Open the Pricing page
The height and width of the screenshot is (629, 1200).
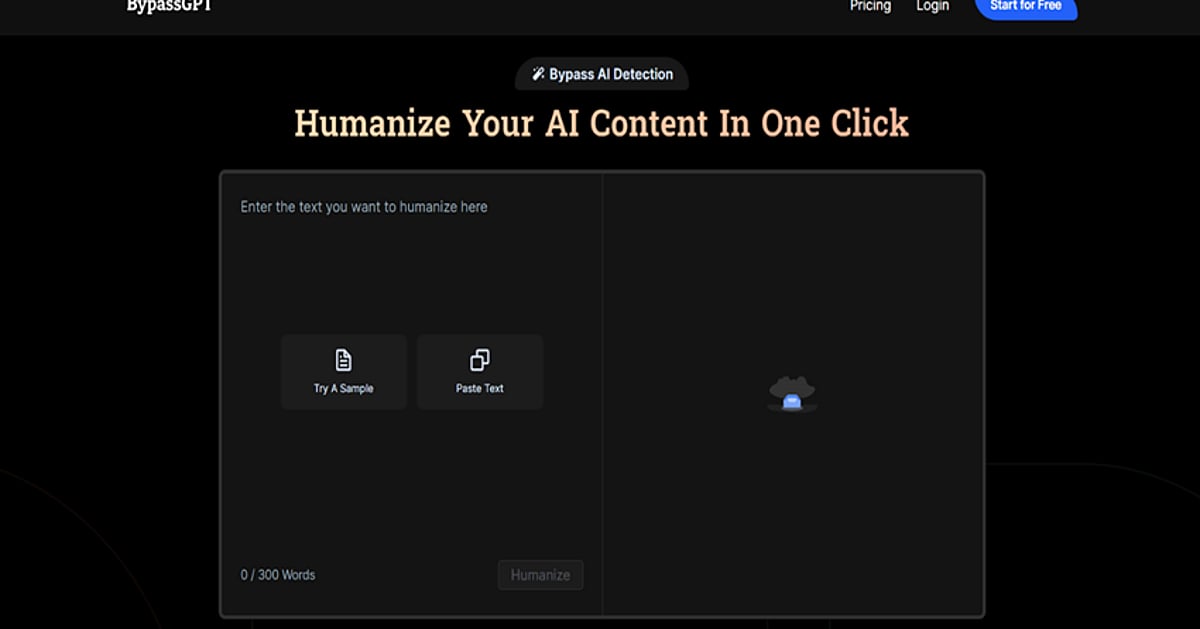[x=870, y=6]
